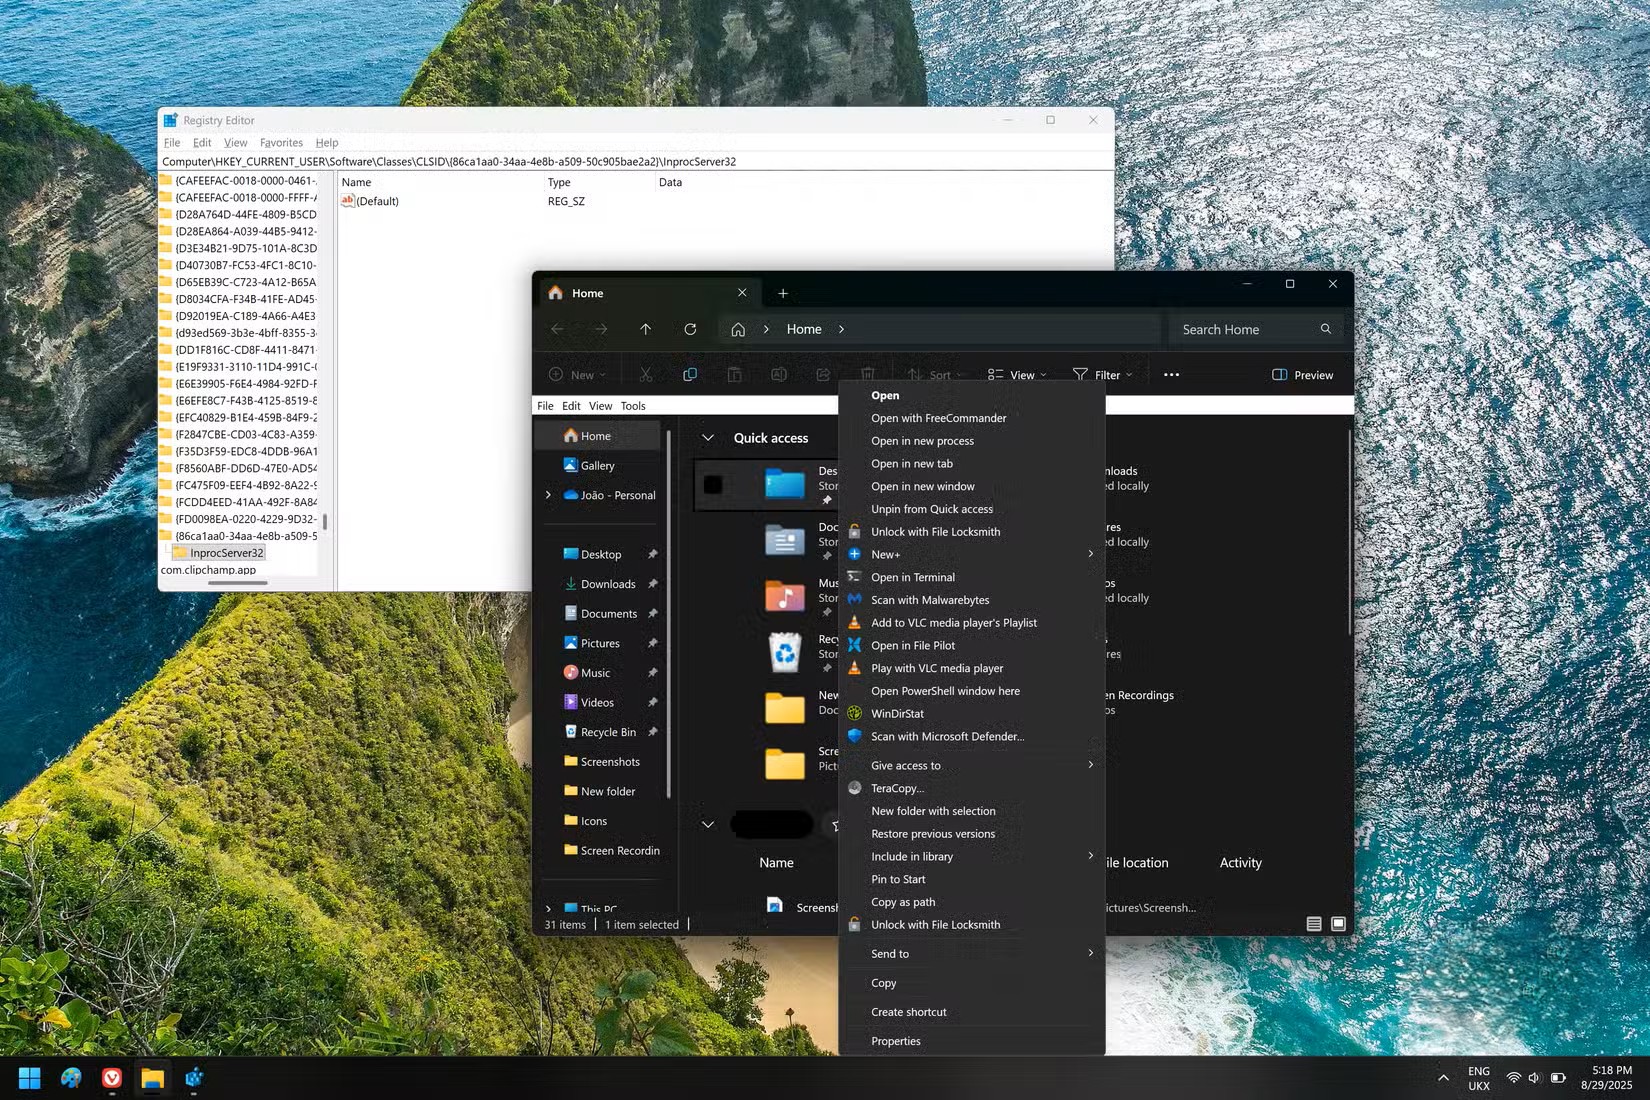Unpin Downloads using its pin icon
Image resolution: width=1650 pixels, height=1100 pixels.
click(653, 583)
